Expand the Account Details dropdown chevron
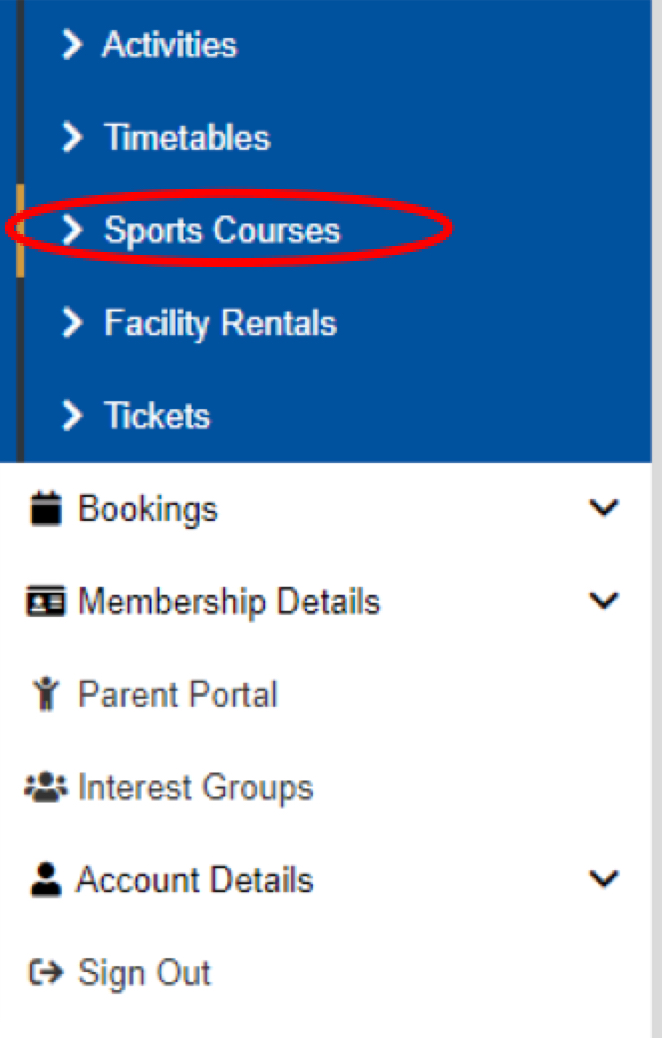The image size is (662, 1038). [x=604, y=879]
